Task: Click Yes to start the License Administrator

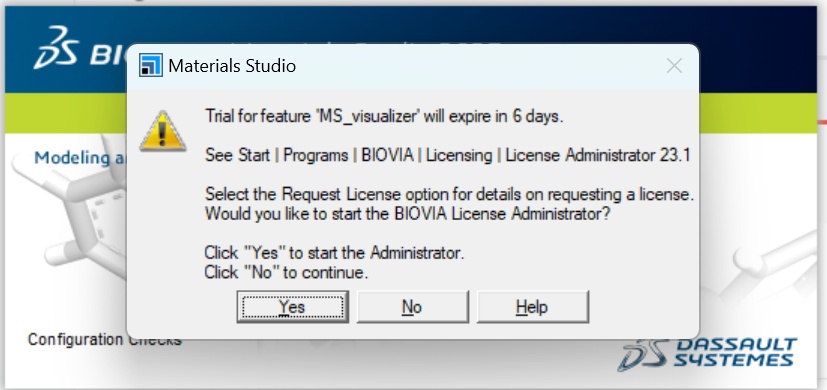Action: [x=292, y=307]
